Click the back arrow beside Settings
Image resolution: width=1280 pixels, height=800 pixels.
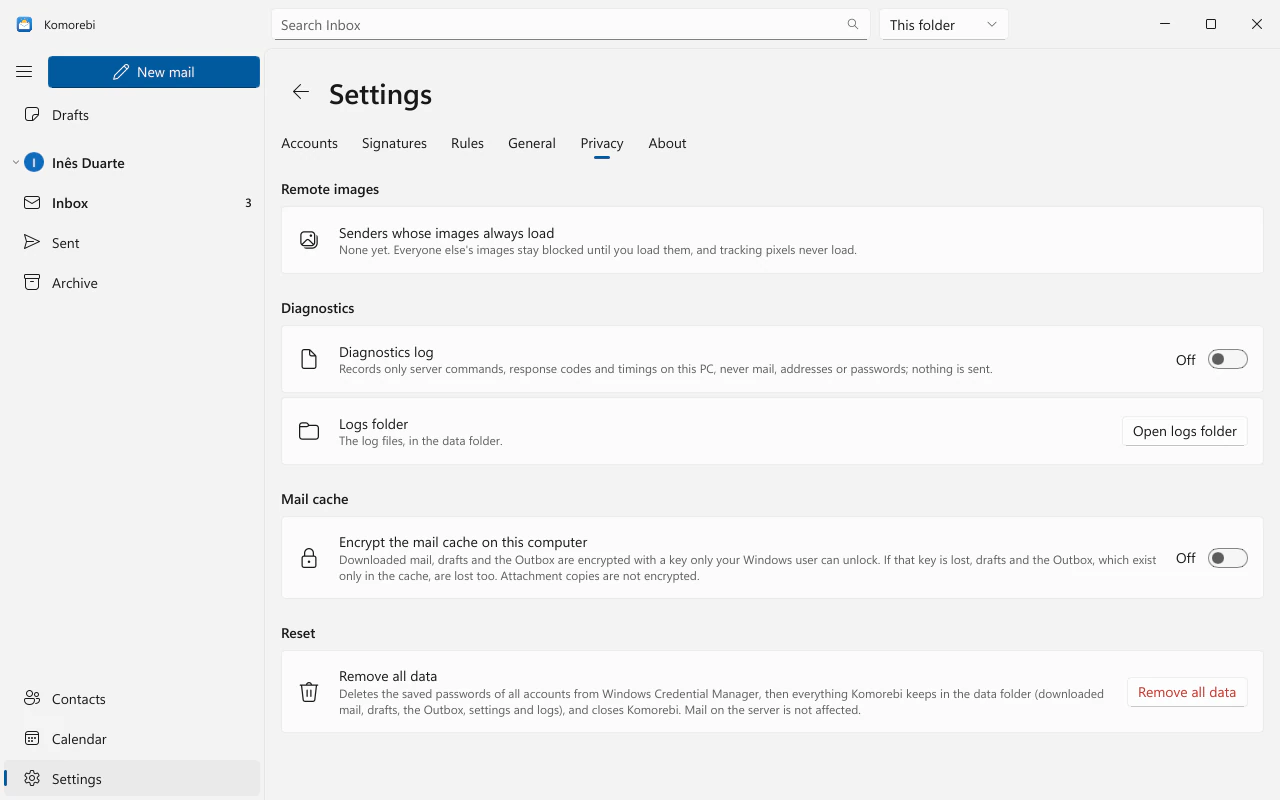(x=300, y=92)
